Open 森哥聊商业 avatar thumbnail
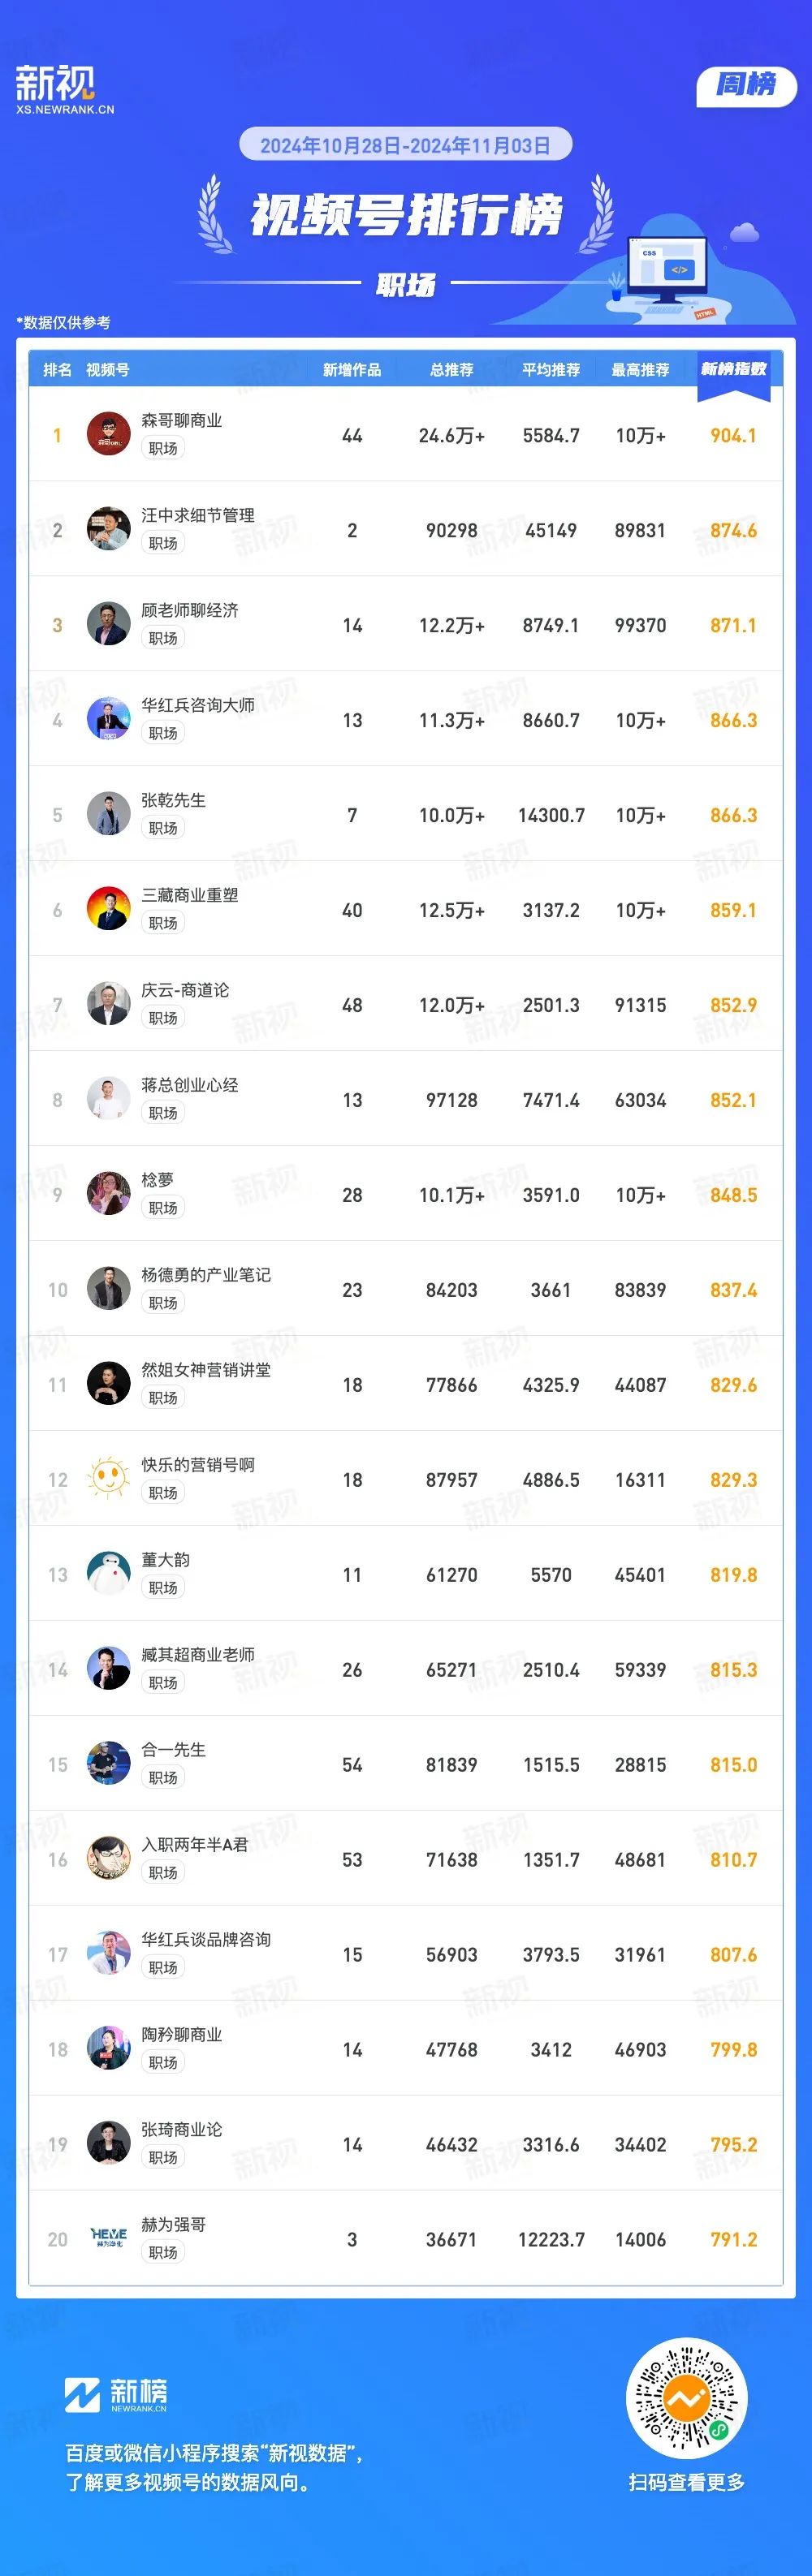Screen dimensions: 812x2576 108,434
